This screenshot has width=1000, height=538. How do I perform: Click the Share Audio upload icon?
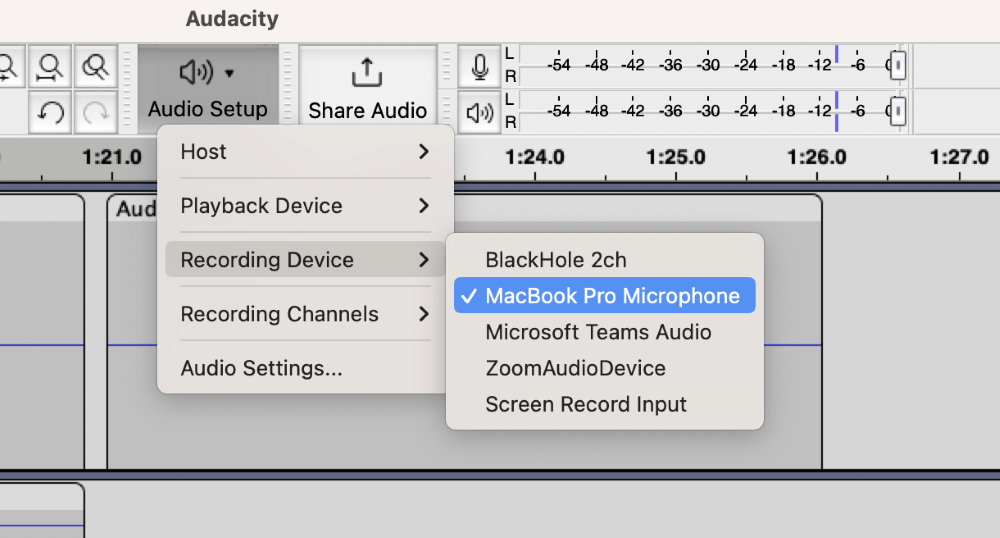tap(367, 72)
